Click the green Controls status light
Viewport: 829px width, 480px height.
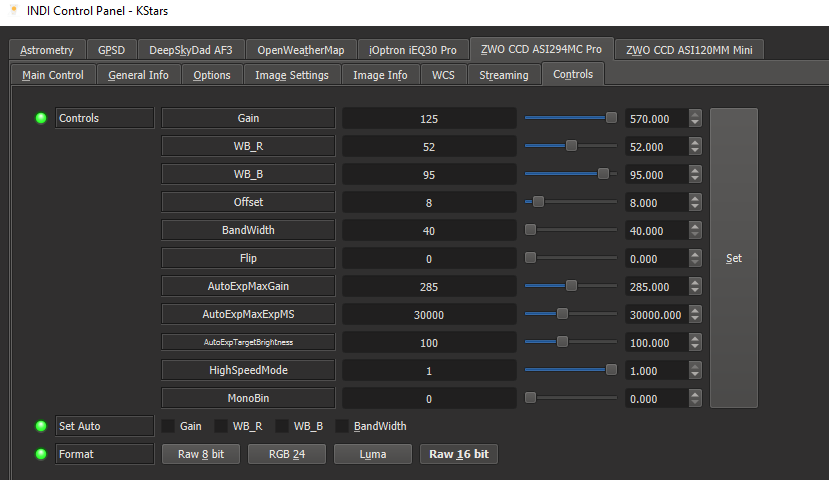[x=41, y=118]
